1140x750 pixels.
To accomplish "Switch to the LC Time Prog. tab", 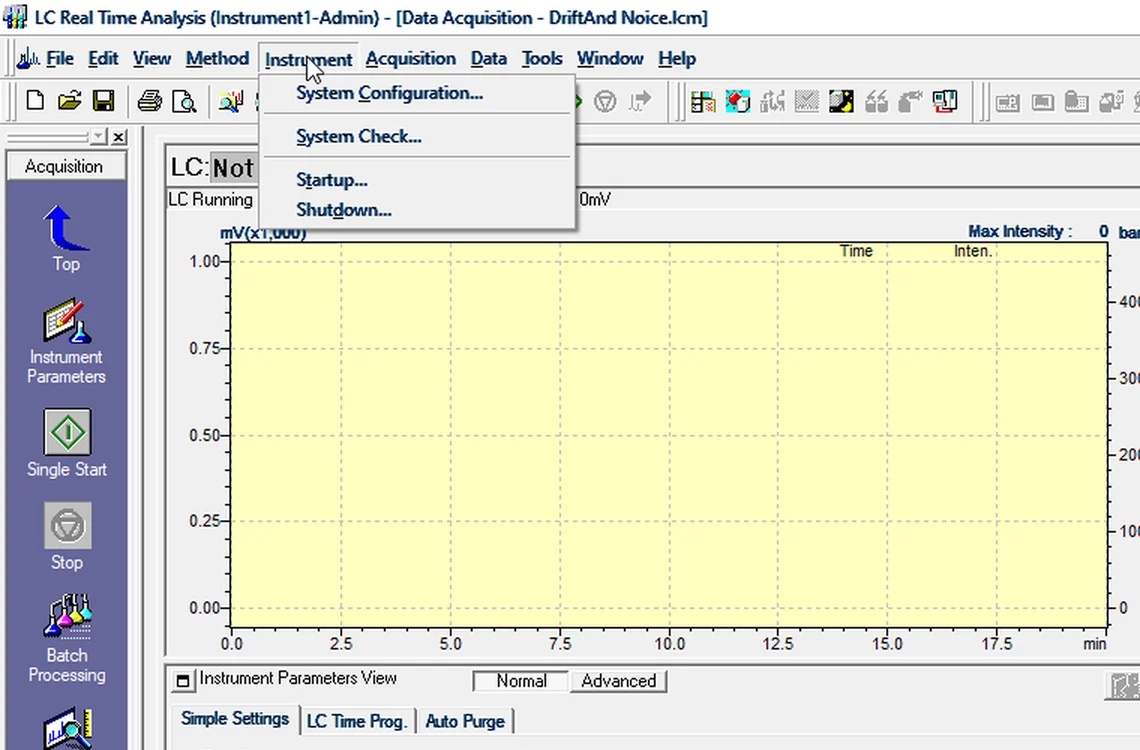I will (356, 721).
